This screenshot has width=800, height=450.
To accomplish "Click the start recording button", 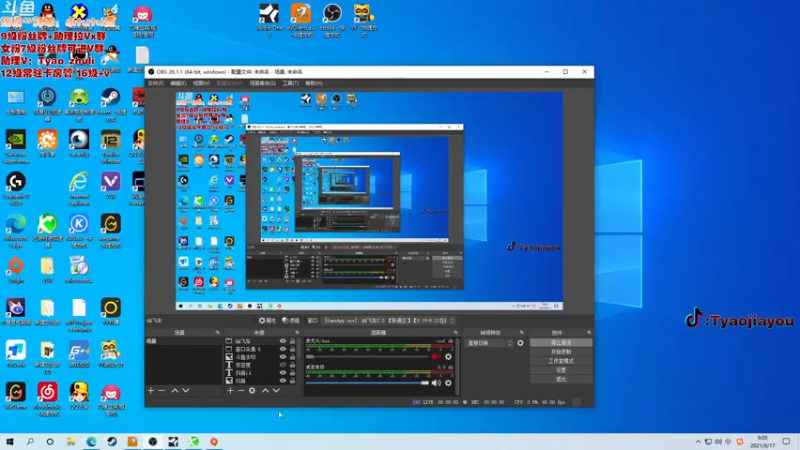I will point(561,352).
